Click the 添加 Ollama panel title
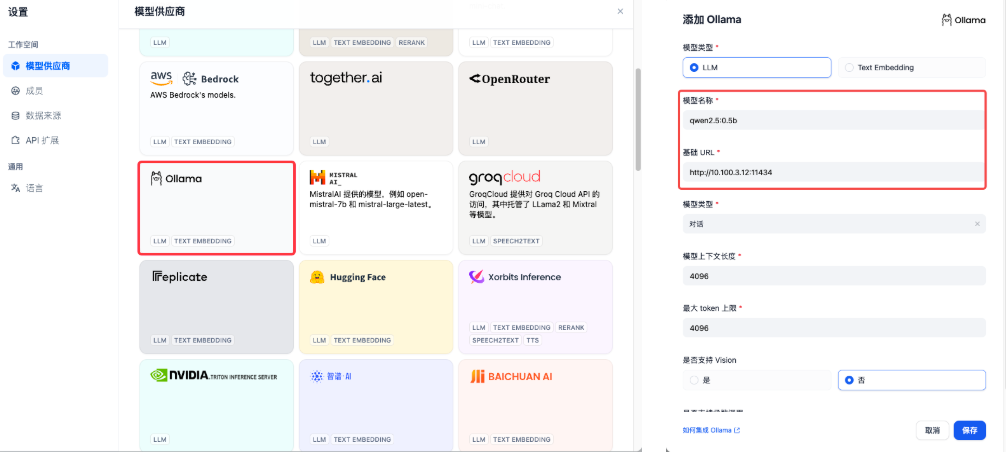This screenshot has height=455, width=1006. pyautogui.click(x=712, y=20)
